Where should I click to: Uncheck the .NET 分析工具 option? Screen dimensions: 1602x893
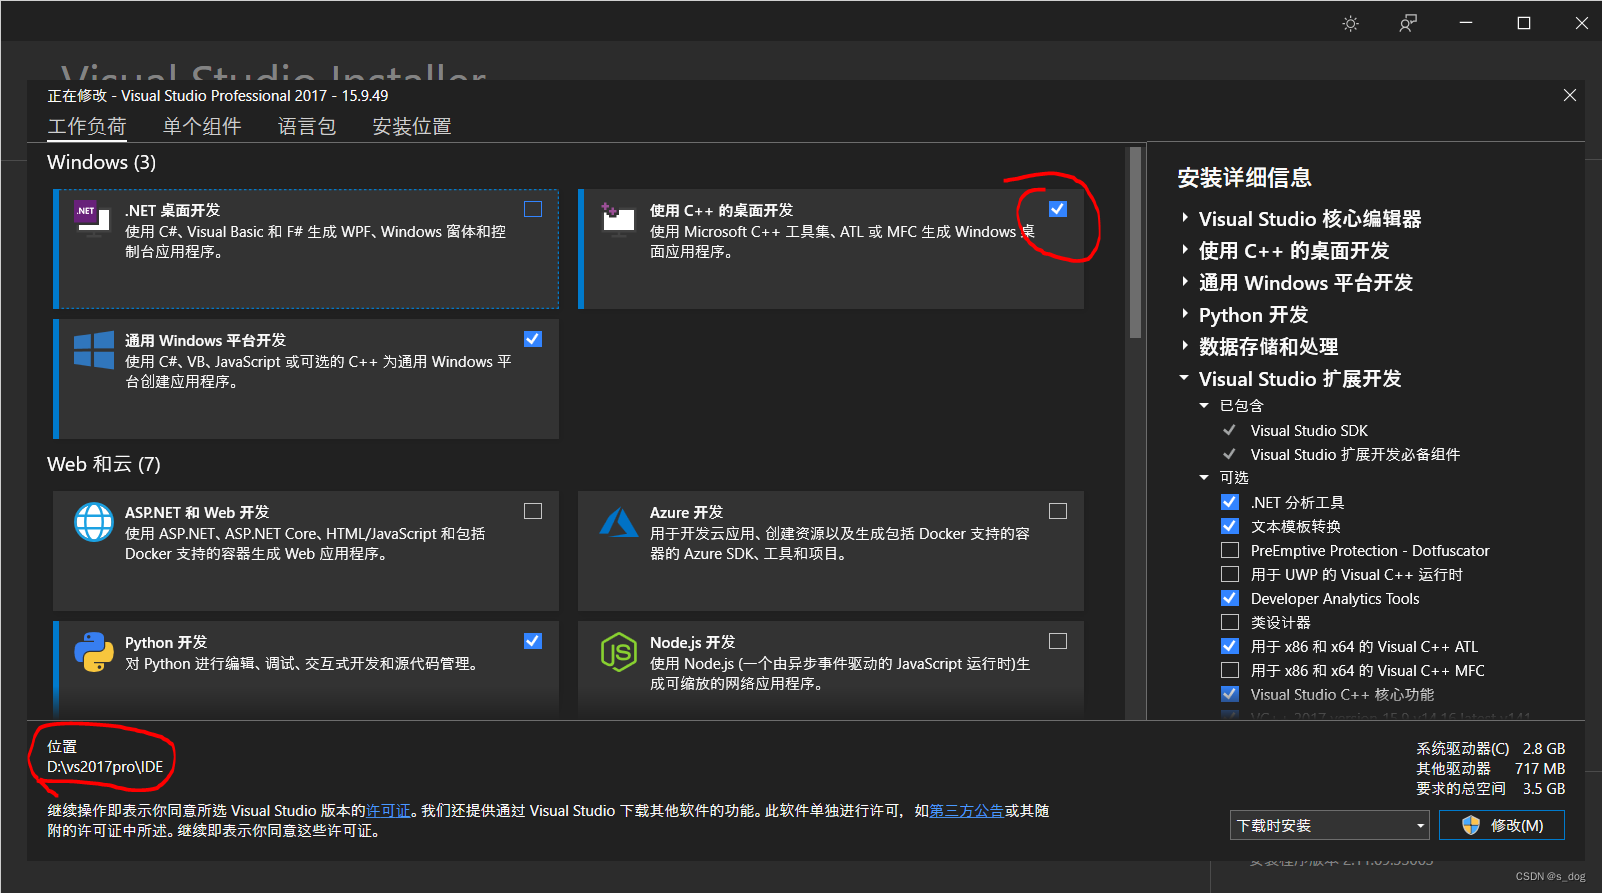point(1230,502)
